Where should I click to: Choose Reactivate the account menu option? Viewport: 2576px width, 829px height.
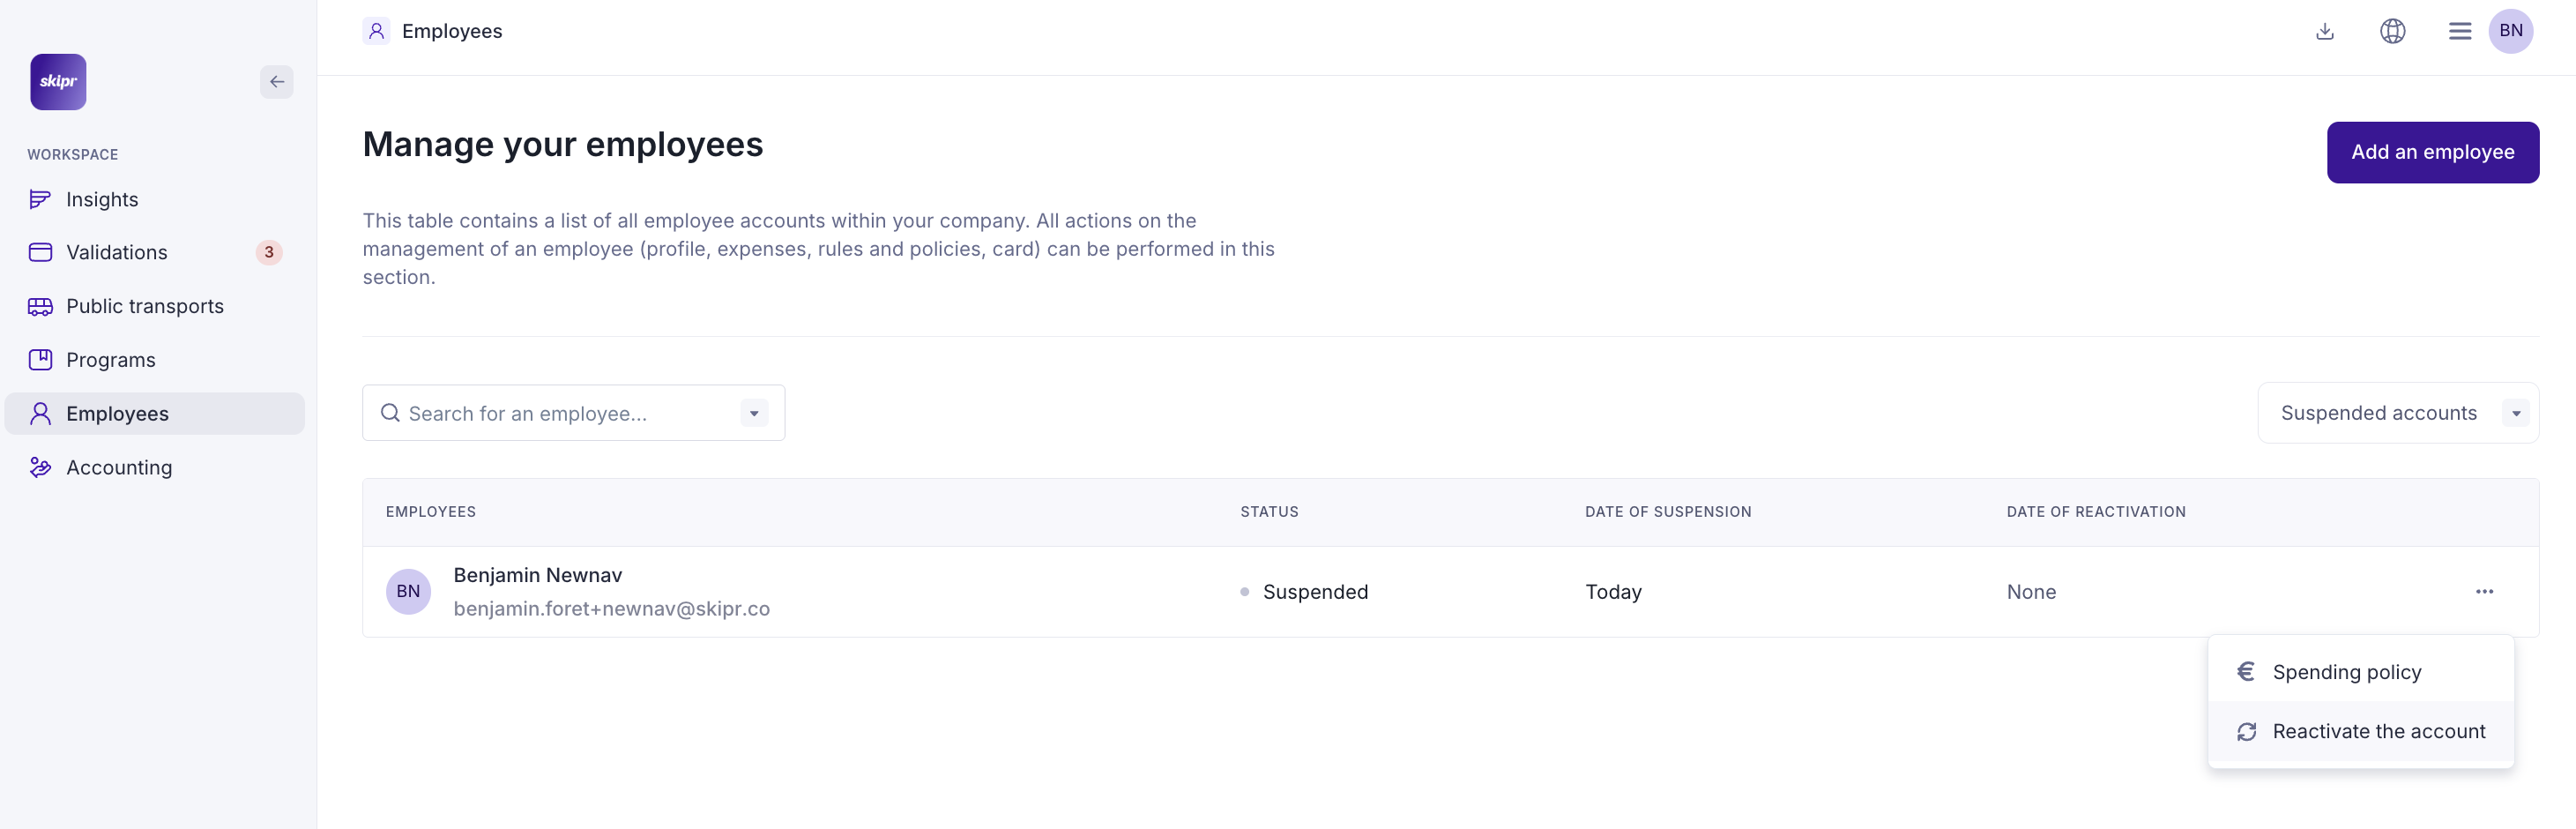click(2378, 731)
